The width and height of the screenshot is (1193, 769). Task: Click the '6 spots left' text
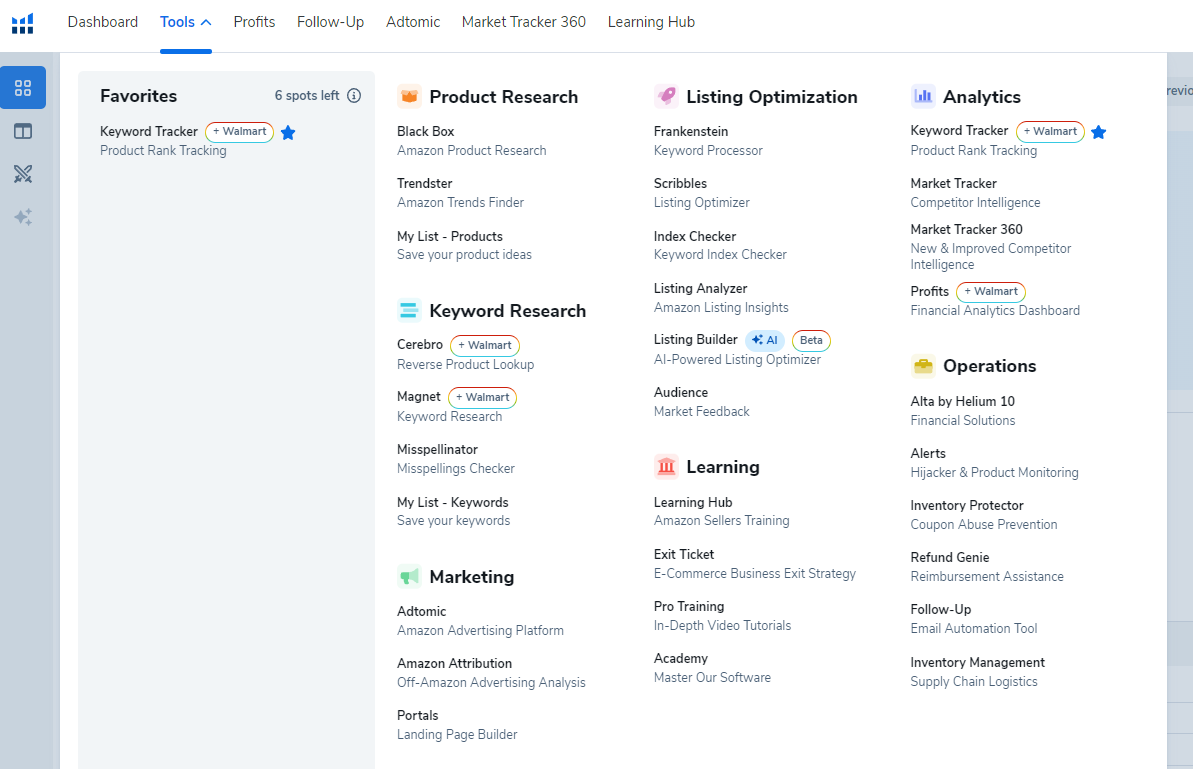307,96
